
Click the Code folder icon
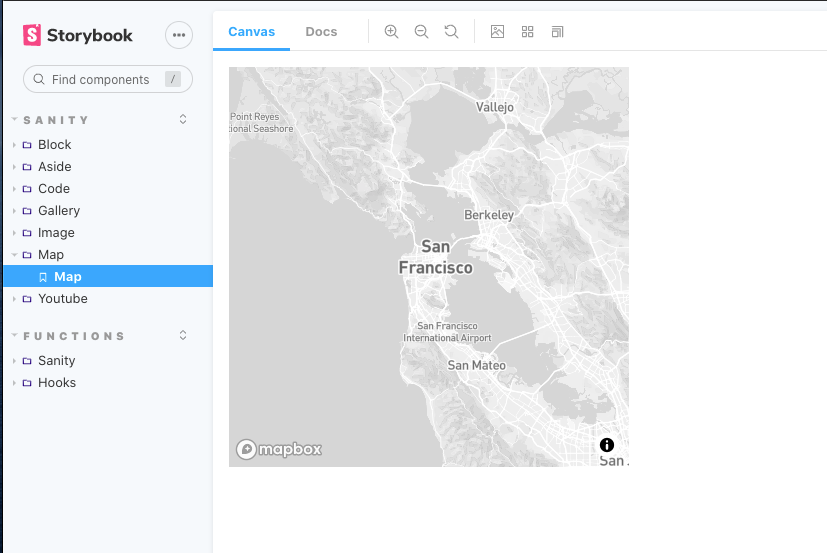tap(27, 189)
